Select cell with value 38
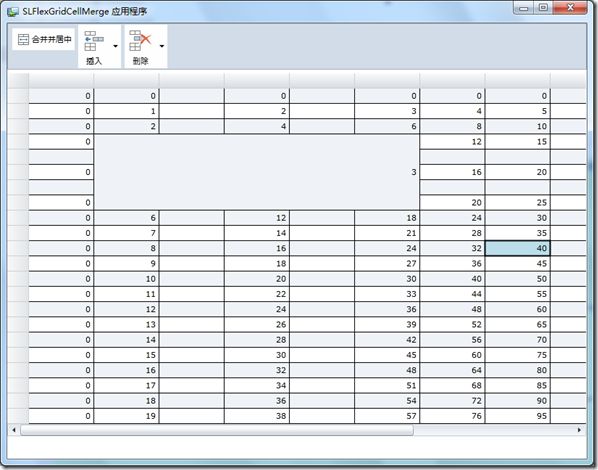Image resolution: width=598 pixels, height=470 pixels. [x=257, y=416]
